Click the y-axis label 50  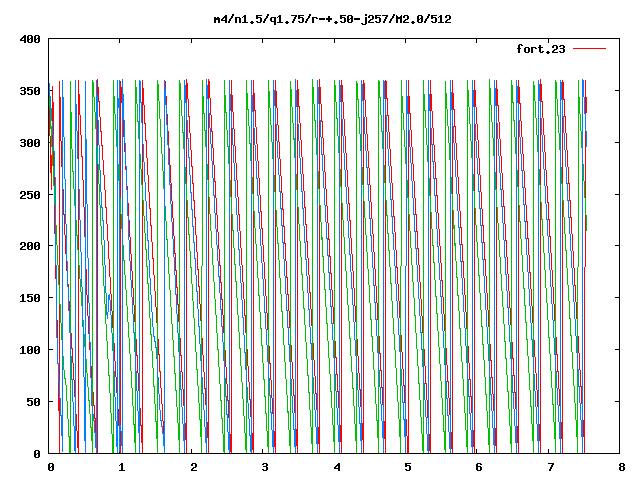point(33,402)
